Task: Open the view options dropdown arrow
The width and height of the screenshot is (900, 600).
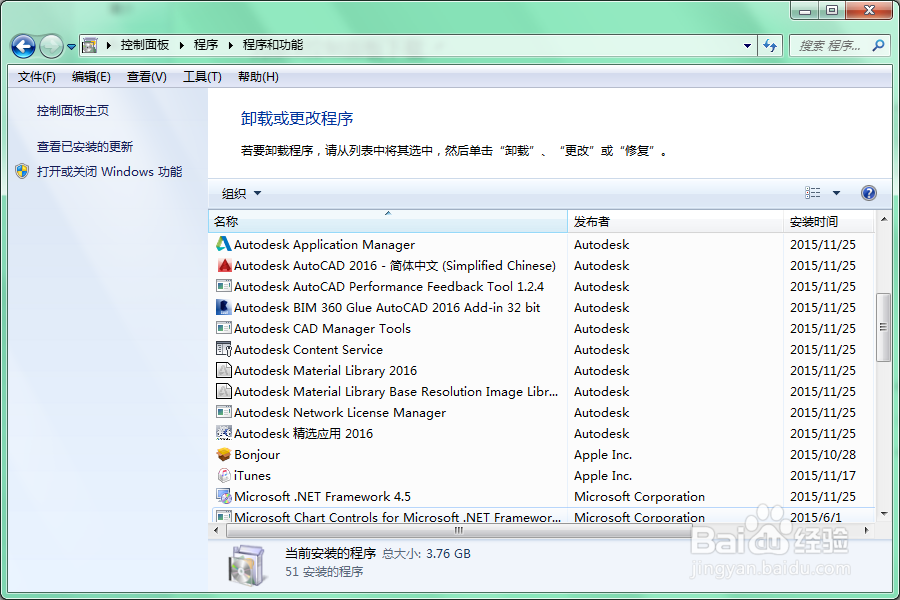Action: (x=836, y=193)
